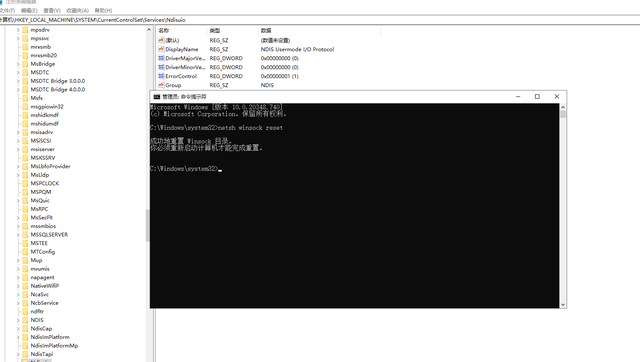Select the NdisCap tree item
640x362 pixels.
tap(41, 329)
